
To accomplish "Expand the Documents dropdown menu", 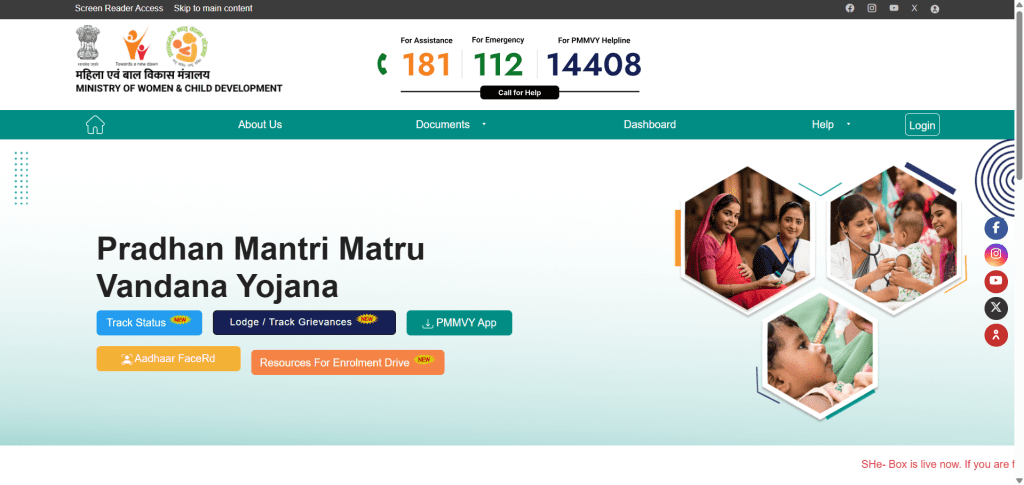I will 451,125.
